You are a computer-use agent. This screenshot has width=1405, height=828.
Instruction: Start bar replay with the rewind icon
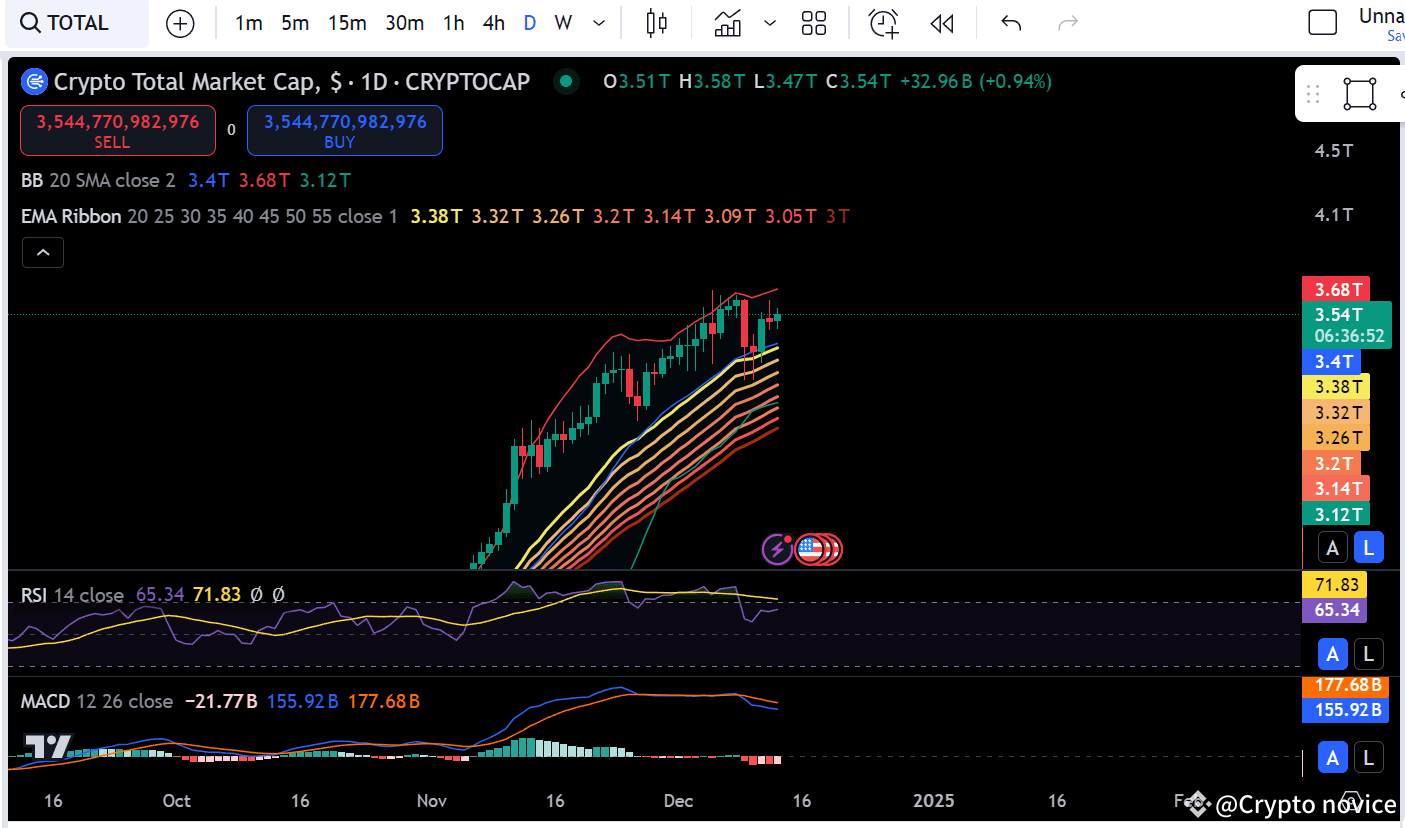tap(942, 23)
